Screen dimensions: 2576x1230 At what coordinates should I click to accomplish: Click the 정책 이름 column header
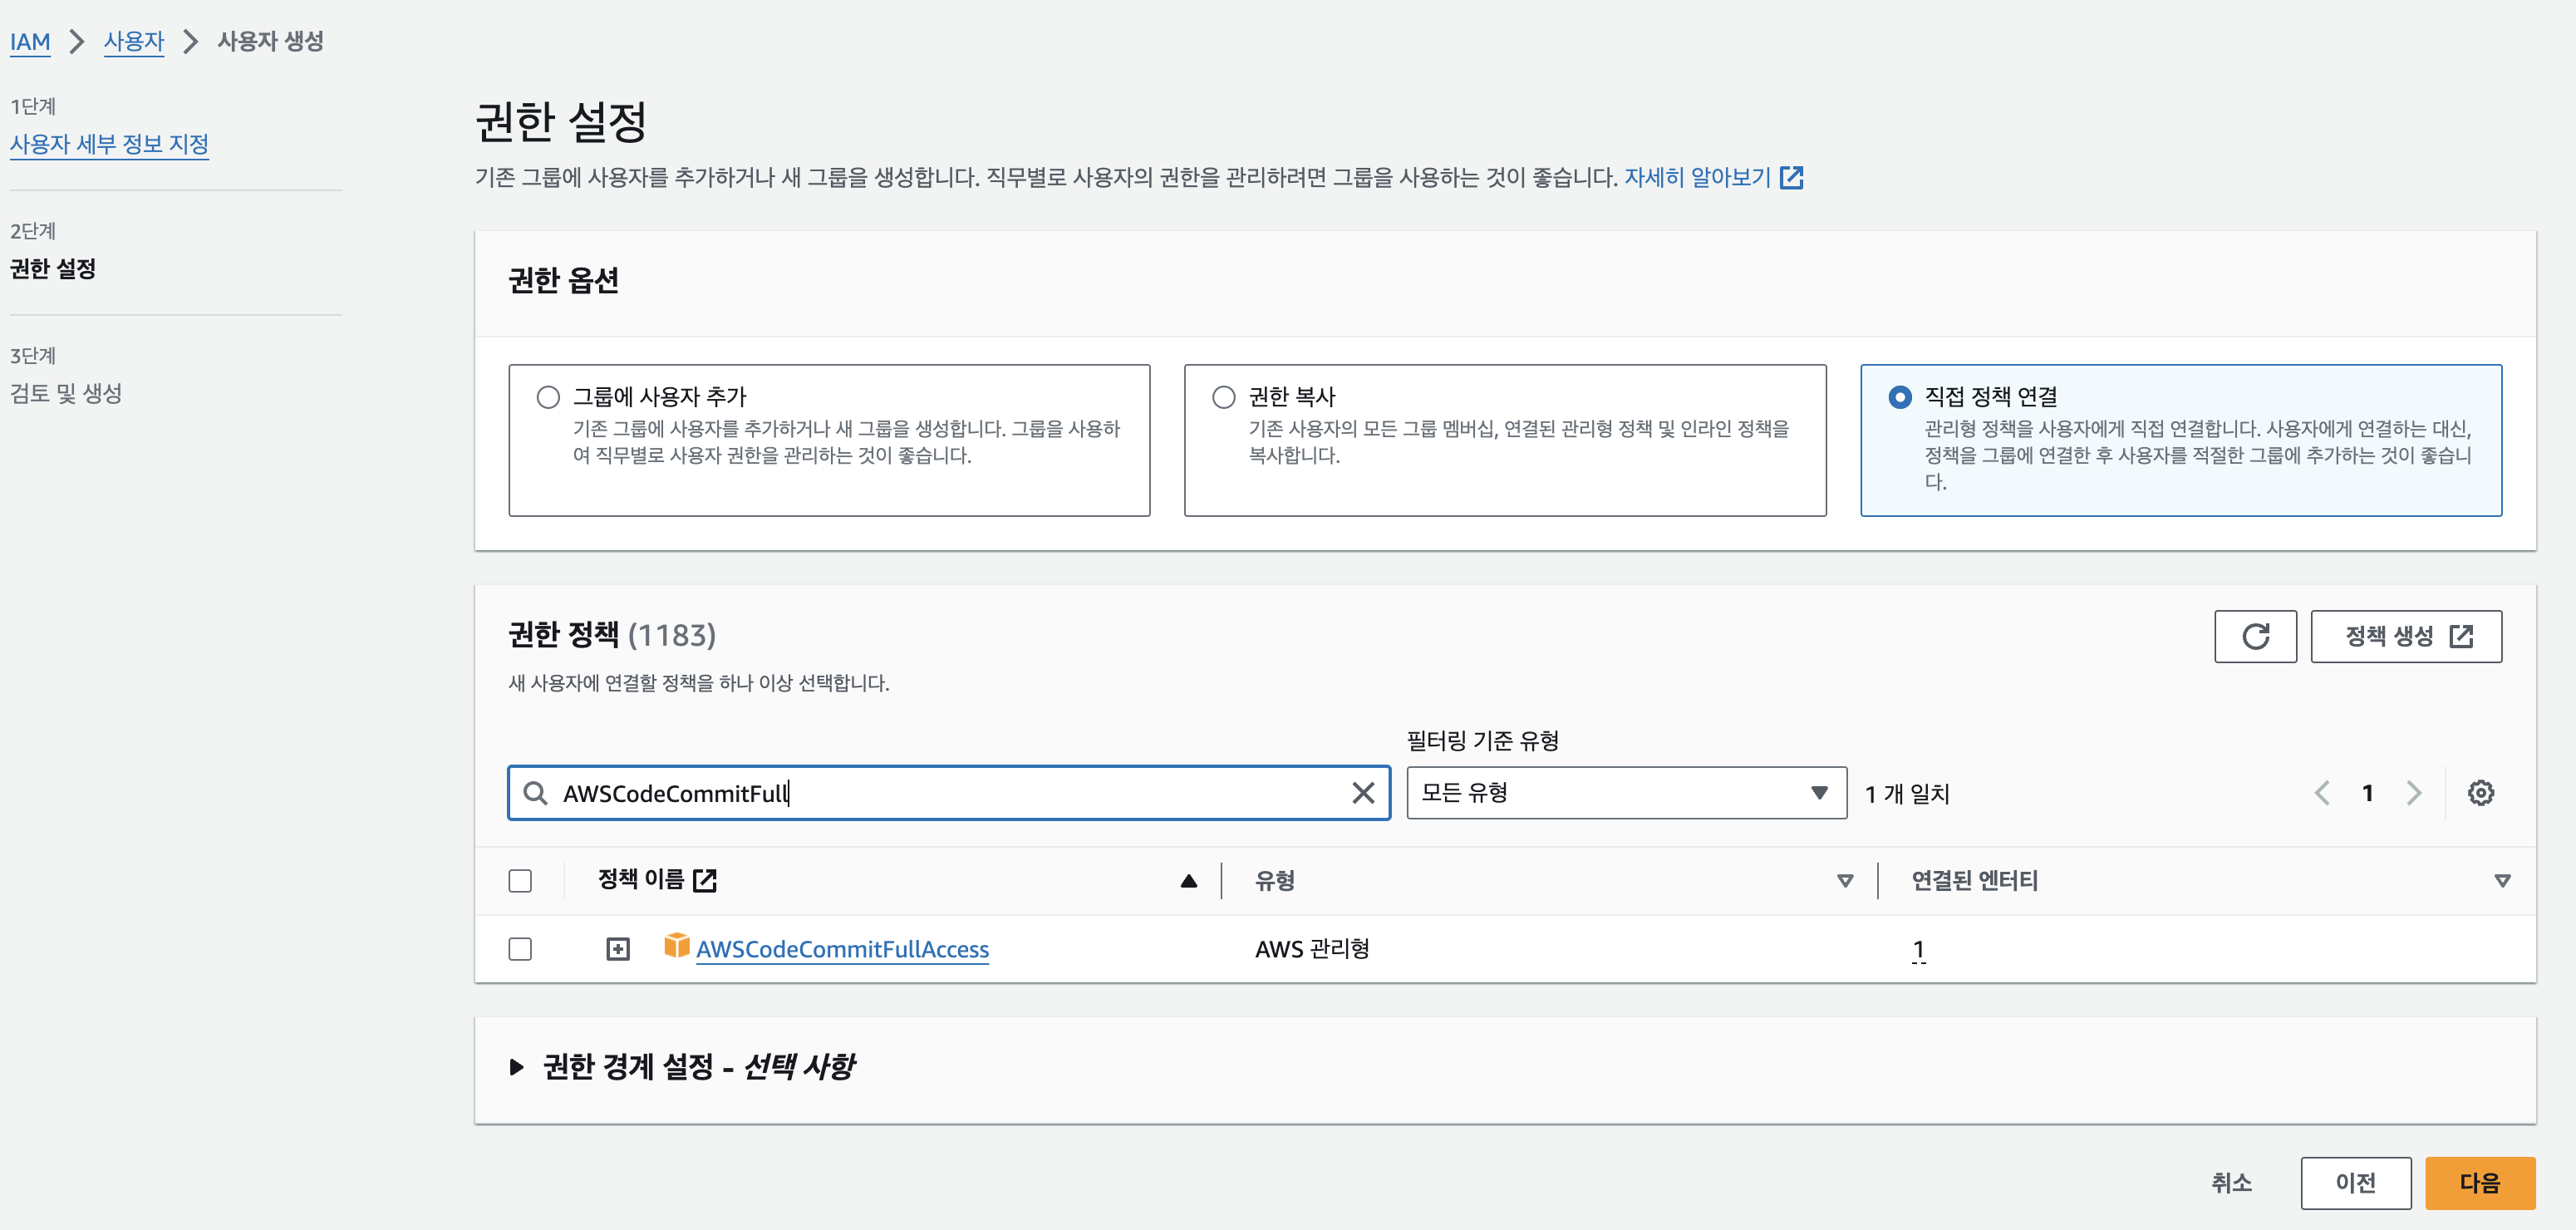(x=641, y=880)
